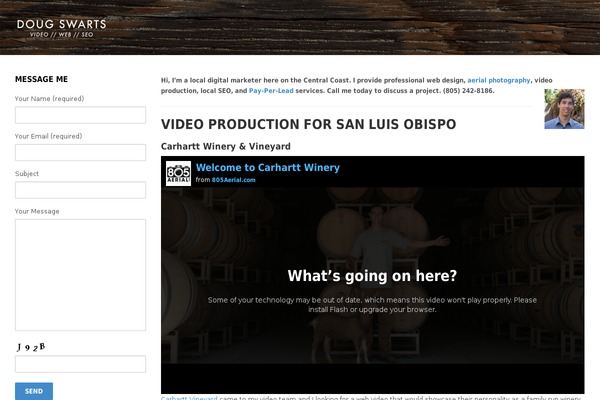Click the captcha answer input field
The width and height of the screenshot is (600, 400).
point(80,364)
